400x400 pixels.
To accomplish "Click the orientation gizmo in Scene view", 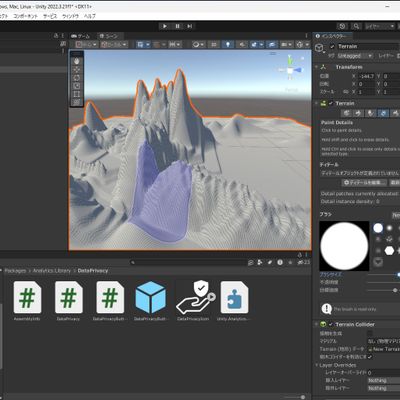I will point(291,69).
